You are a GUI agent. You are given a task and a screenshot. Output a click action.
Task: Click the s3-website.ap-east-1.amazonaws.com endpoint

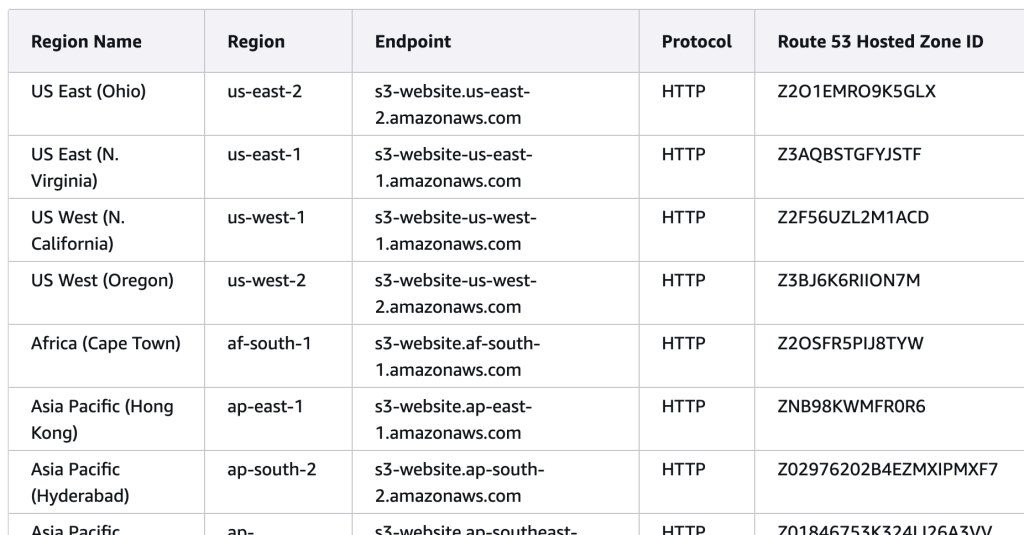tap(452, 419)
